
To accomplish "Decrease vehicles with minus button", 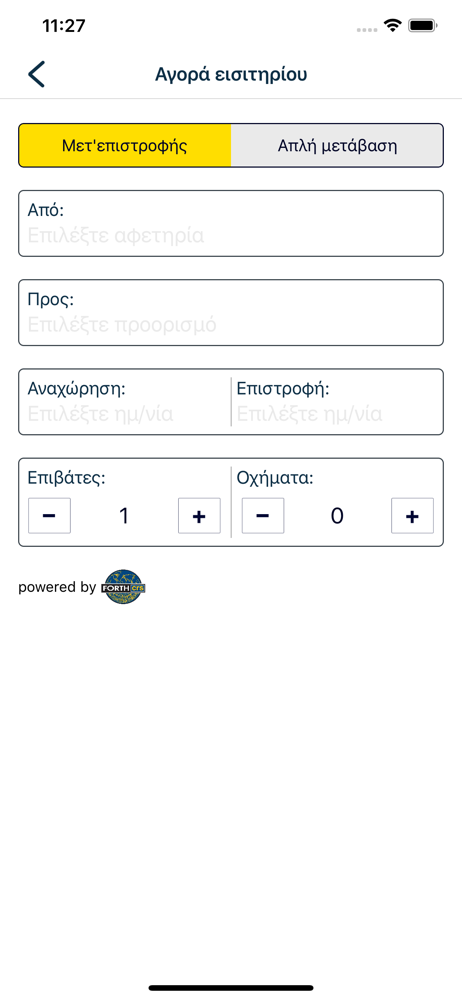I will click(263, 515).
